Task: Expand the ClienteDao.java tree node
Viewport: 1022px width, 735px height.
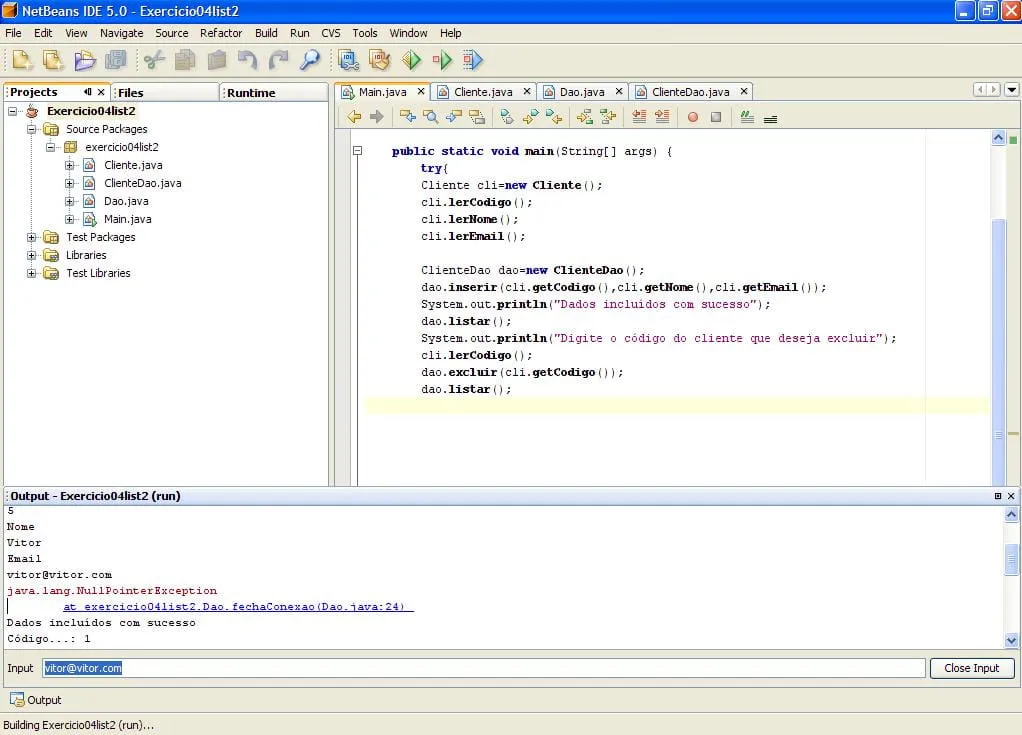Action: point(70,183)
